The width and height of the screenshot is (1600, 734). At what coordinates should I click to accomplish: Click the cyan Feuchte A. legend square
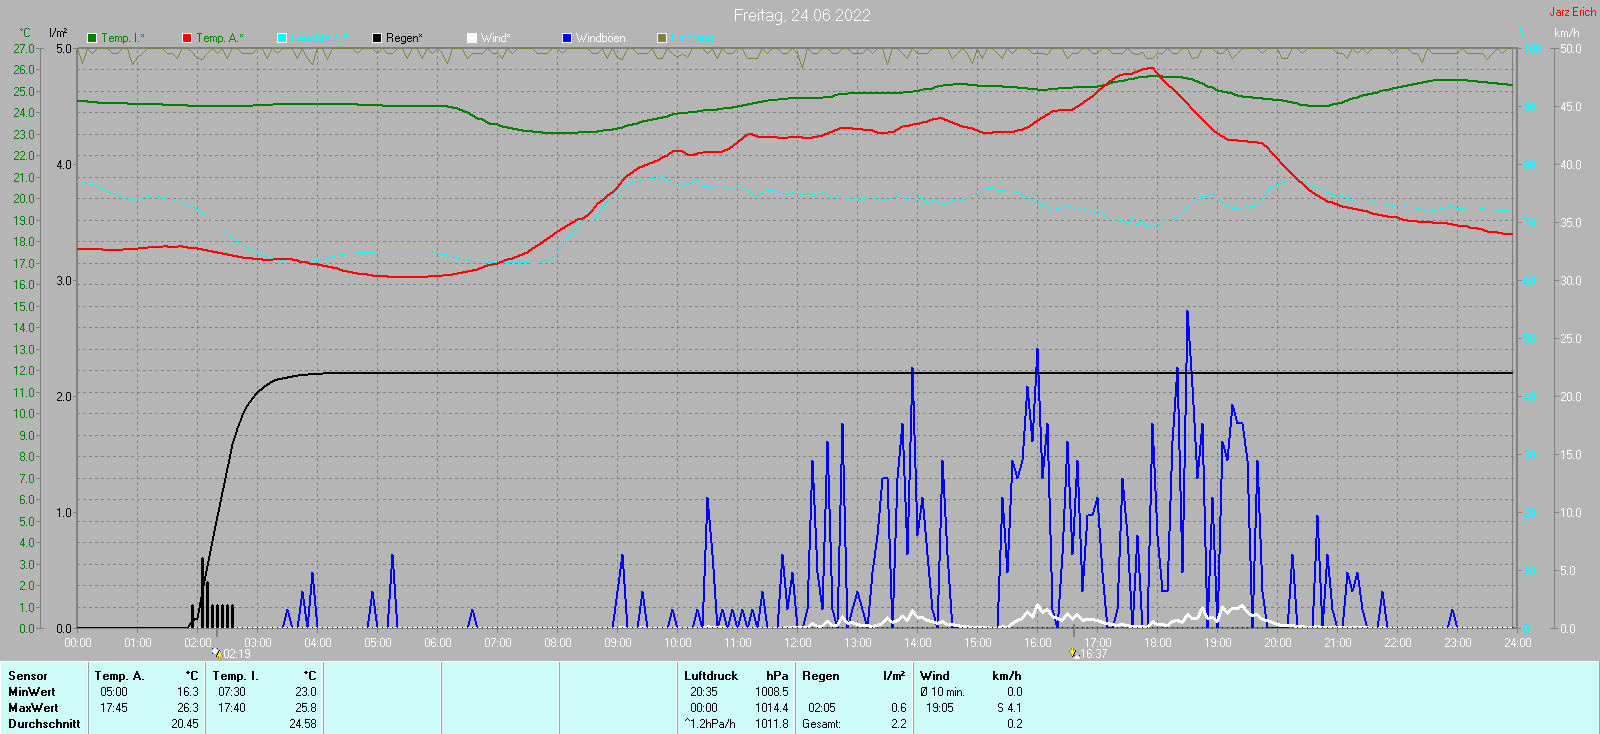coord(282,38)
